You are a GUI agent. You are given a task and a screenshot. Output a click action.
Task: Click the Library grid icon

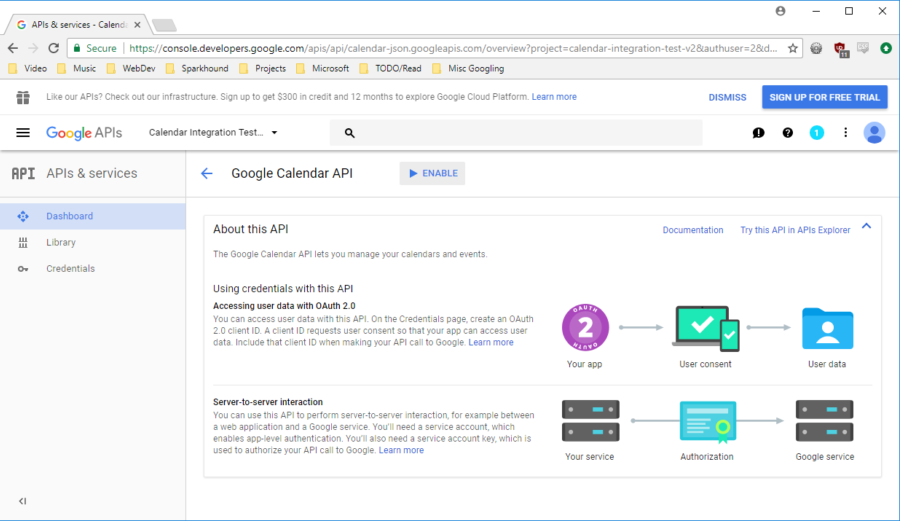tap(23, 243)
